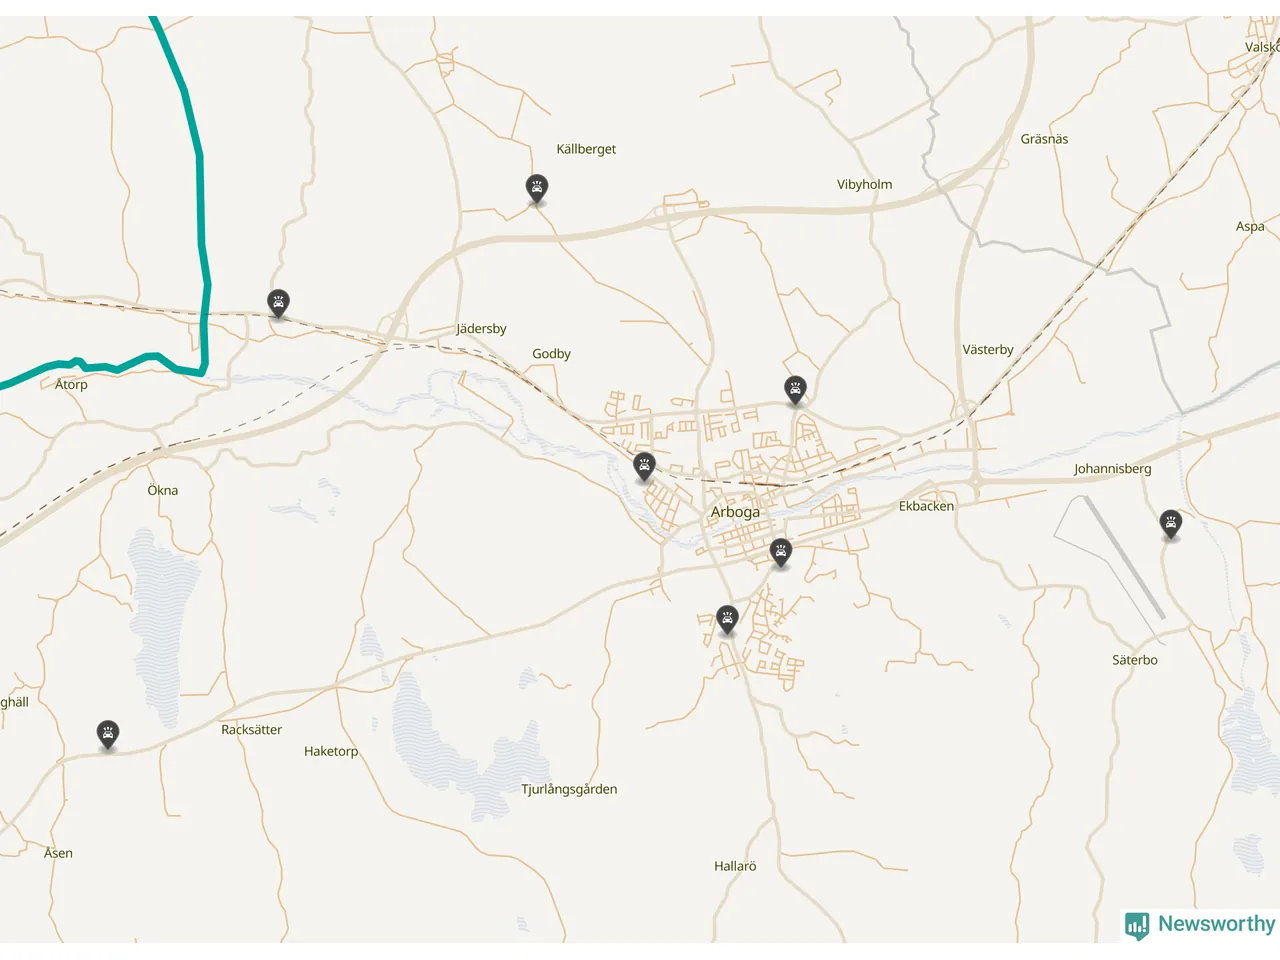Click the Arboga town label

(735, 512)
